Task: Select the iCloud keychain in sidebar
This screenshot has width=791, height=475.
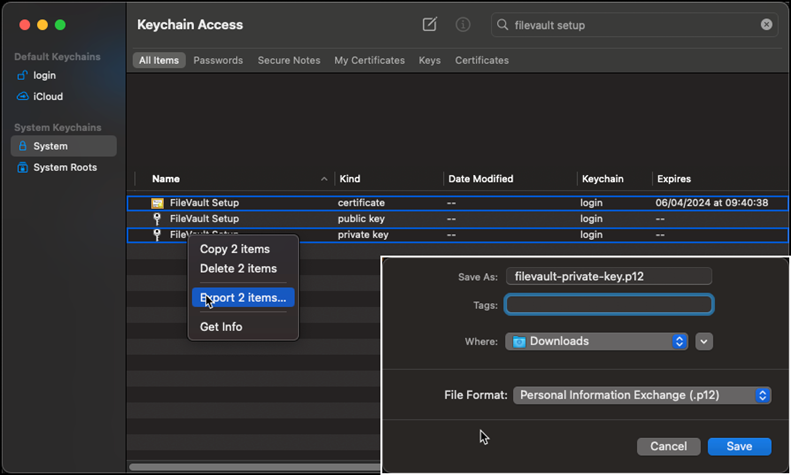Action: click(x=47, y=96)
